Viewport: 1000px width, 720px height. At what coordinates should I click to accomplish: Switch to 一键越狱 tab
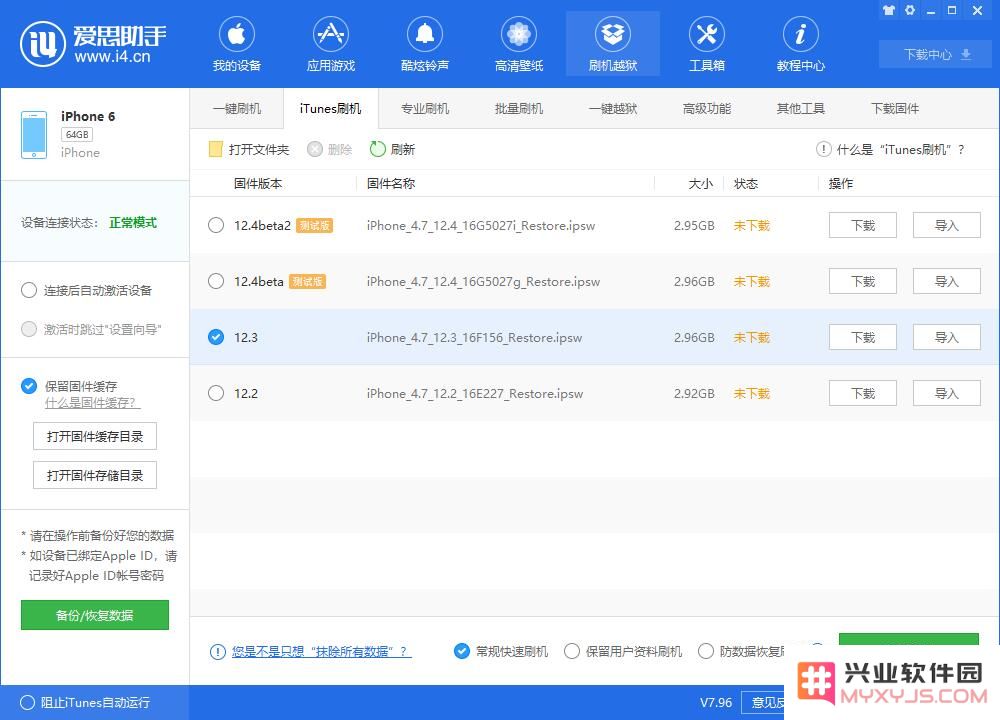(613, 108)
